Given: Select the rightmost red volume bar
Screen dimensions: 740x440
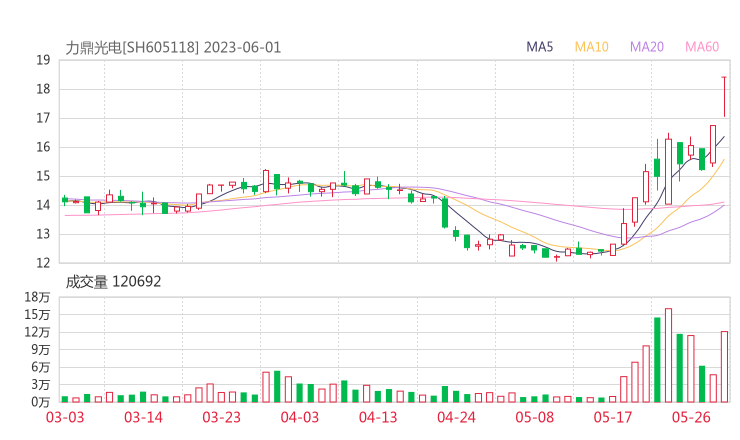Looking at the screenshot, I should [724, 367].
